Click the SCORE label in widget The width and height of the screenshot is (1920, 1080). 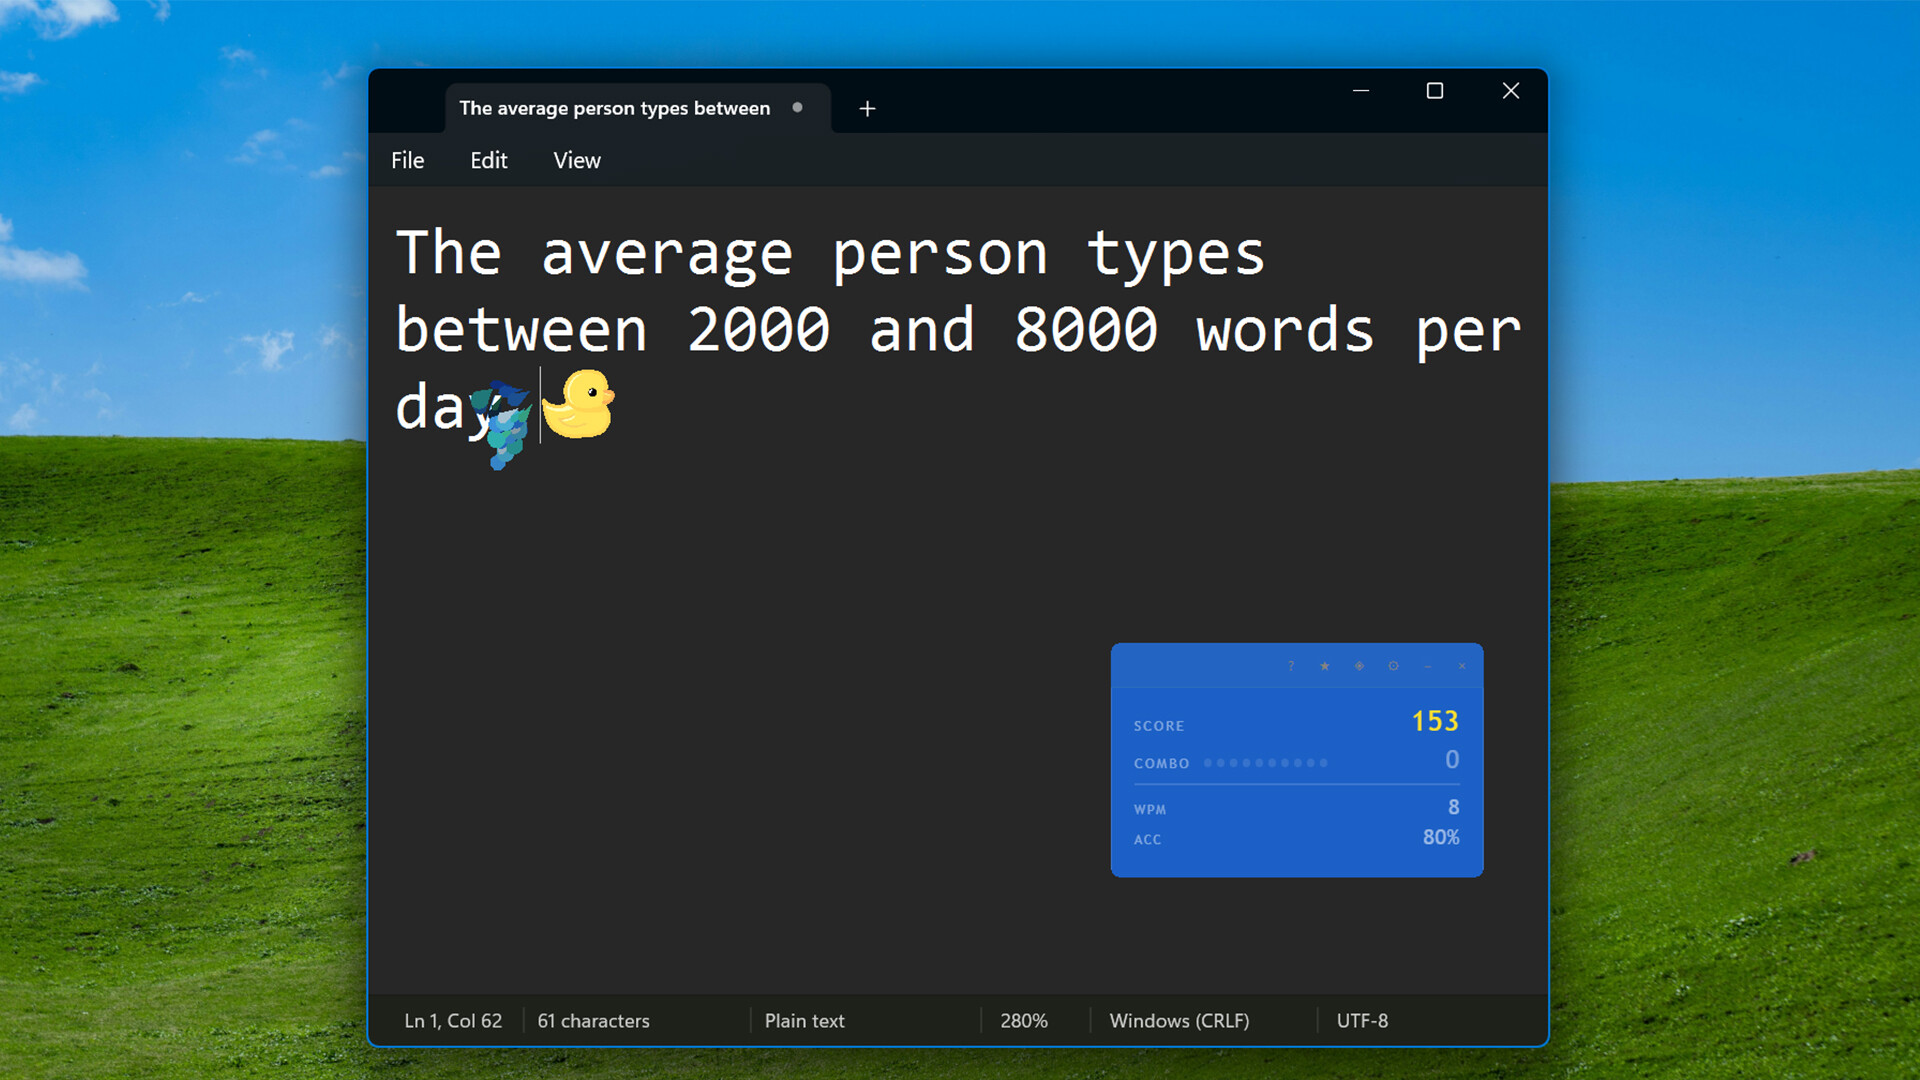[1159, 726]
